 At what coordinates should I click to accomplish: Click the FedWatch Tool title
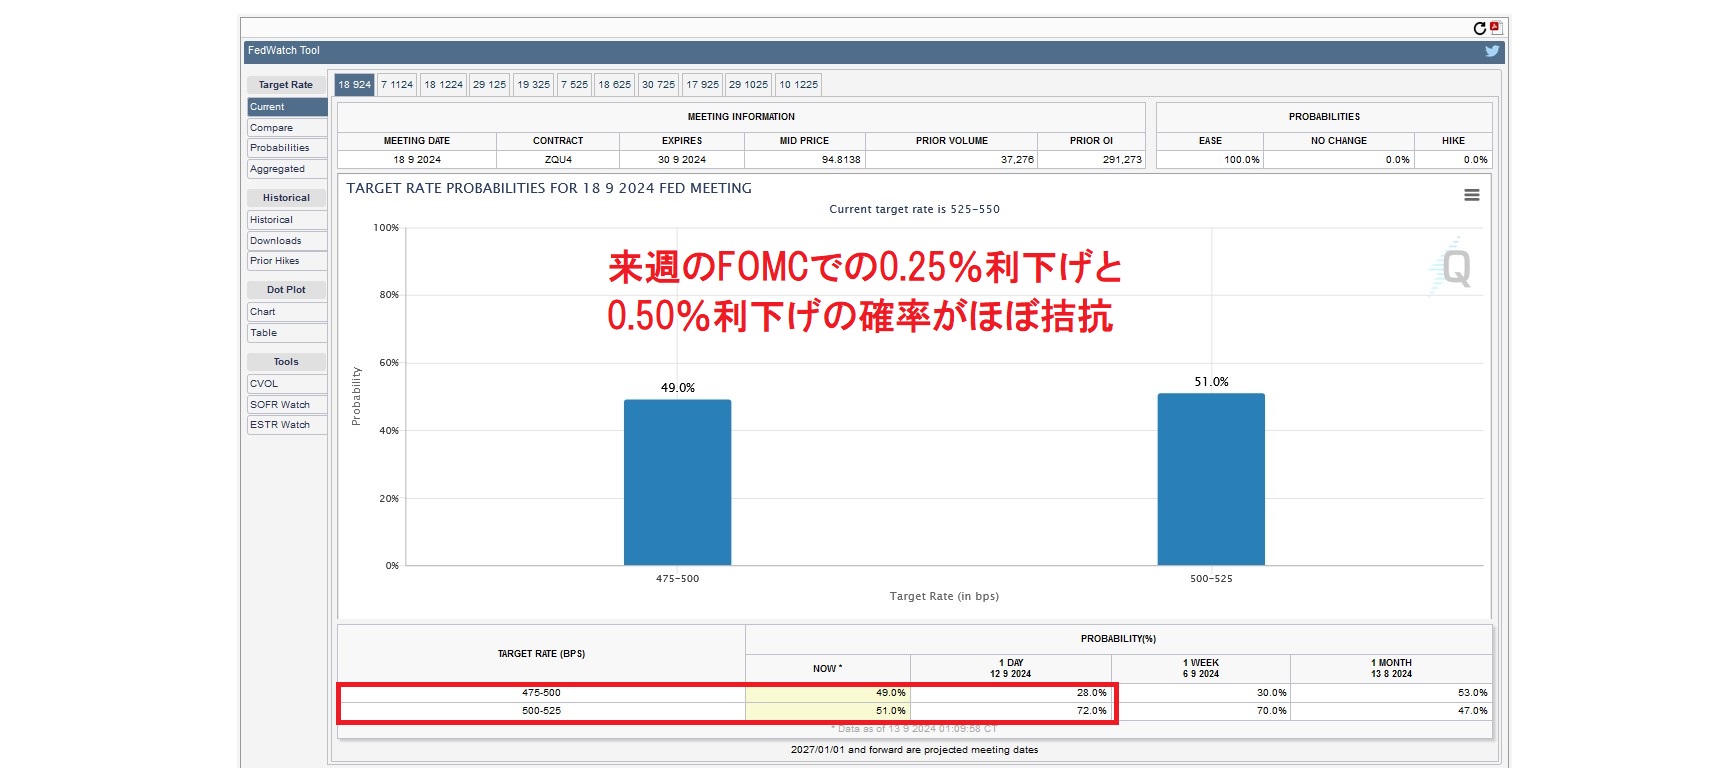tap(284, 51)
